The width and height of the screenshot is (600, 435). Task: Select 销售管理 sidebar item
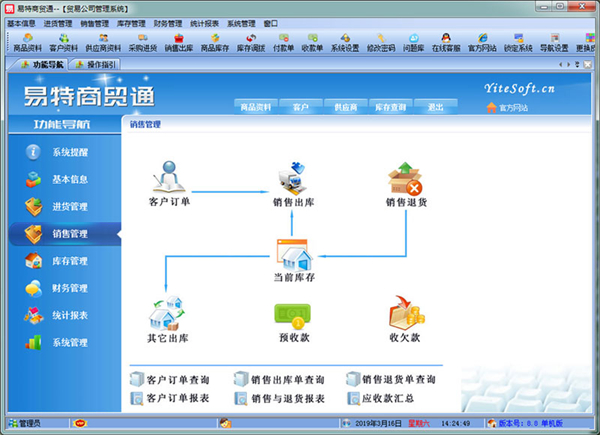click(x=64, y=234)
